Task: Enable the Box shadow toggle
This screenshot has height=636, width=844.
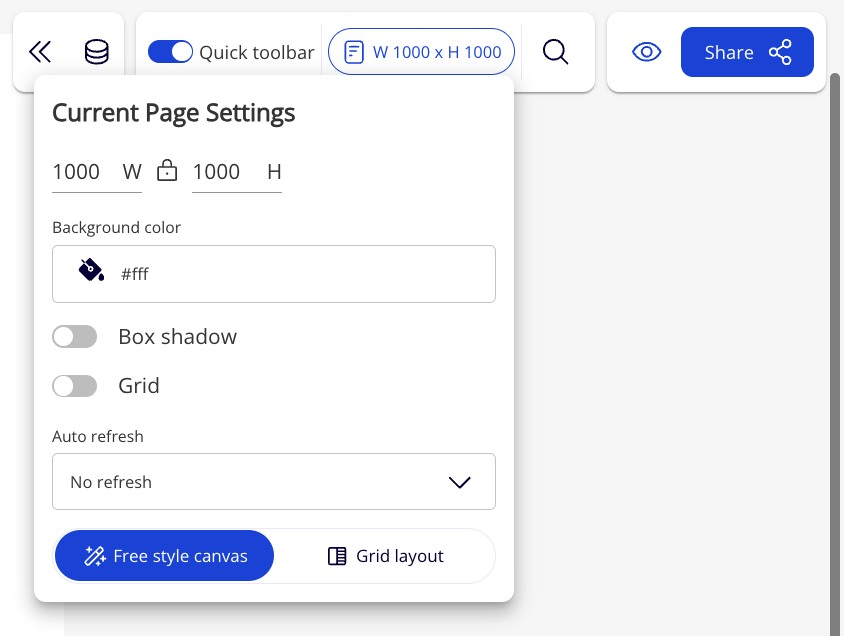Action: coord(75,337)
